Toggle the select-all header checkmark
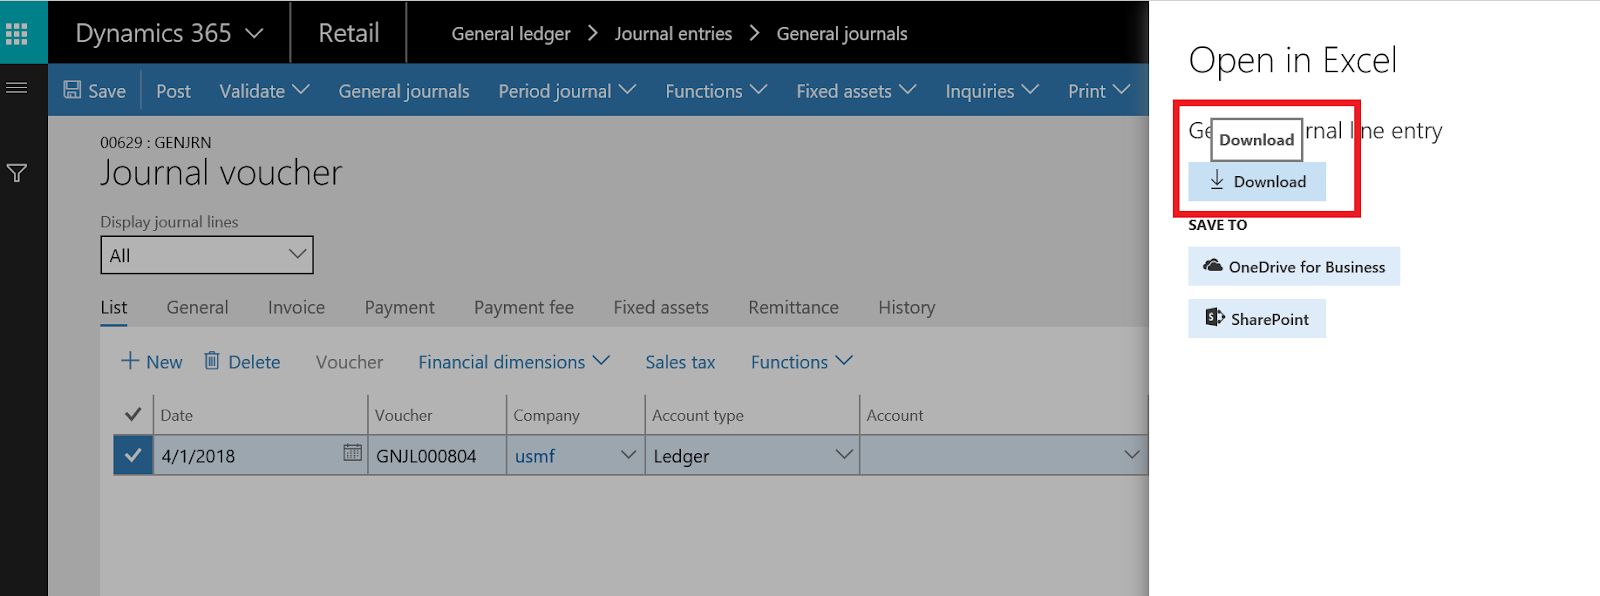The image size is (1600, 596). coord(132,414)
